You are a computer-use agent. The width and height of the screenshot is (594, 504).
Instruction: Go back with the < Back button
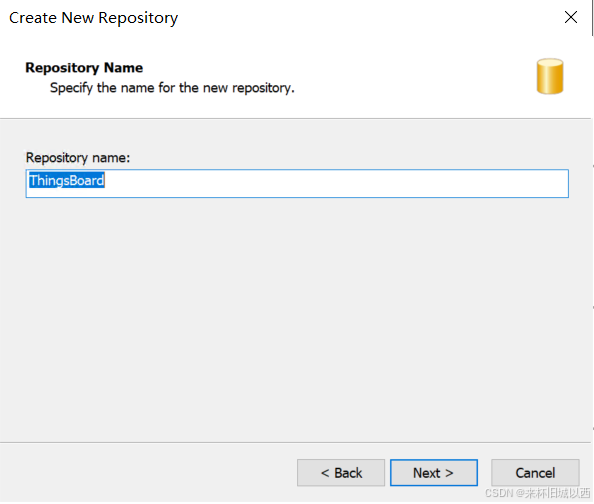[x=341, y=473]
